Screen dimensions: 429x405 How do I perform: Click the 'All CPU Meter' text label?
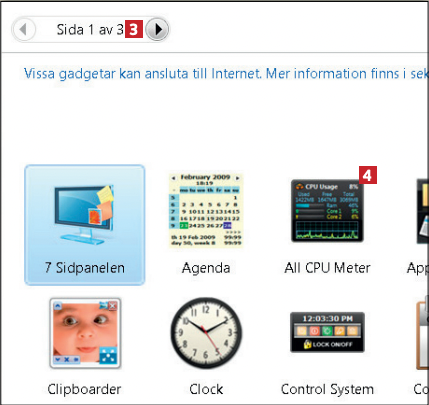(x=327, y=268)
